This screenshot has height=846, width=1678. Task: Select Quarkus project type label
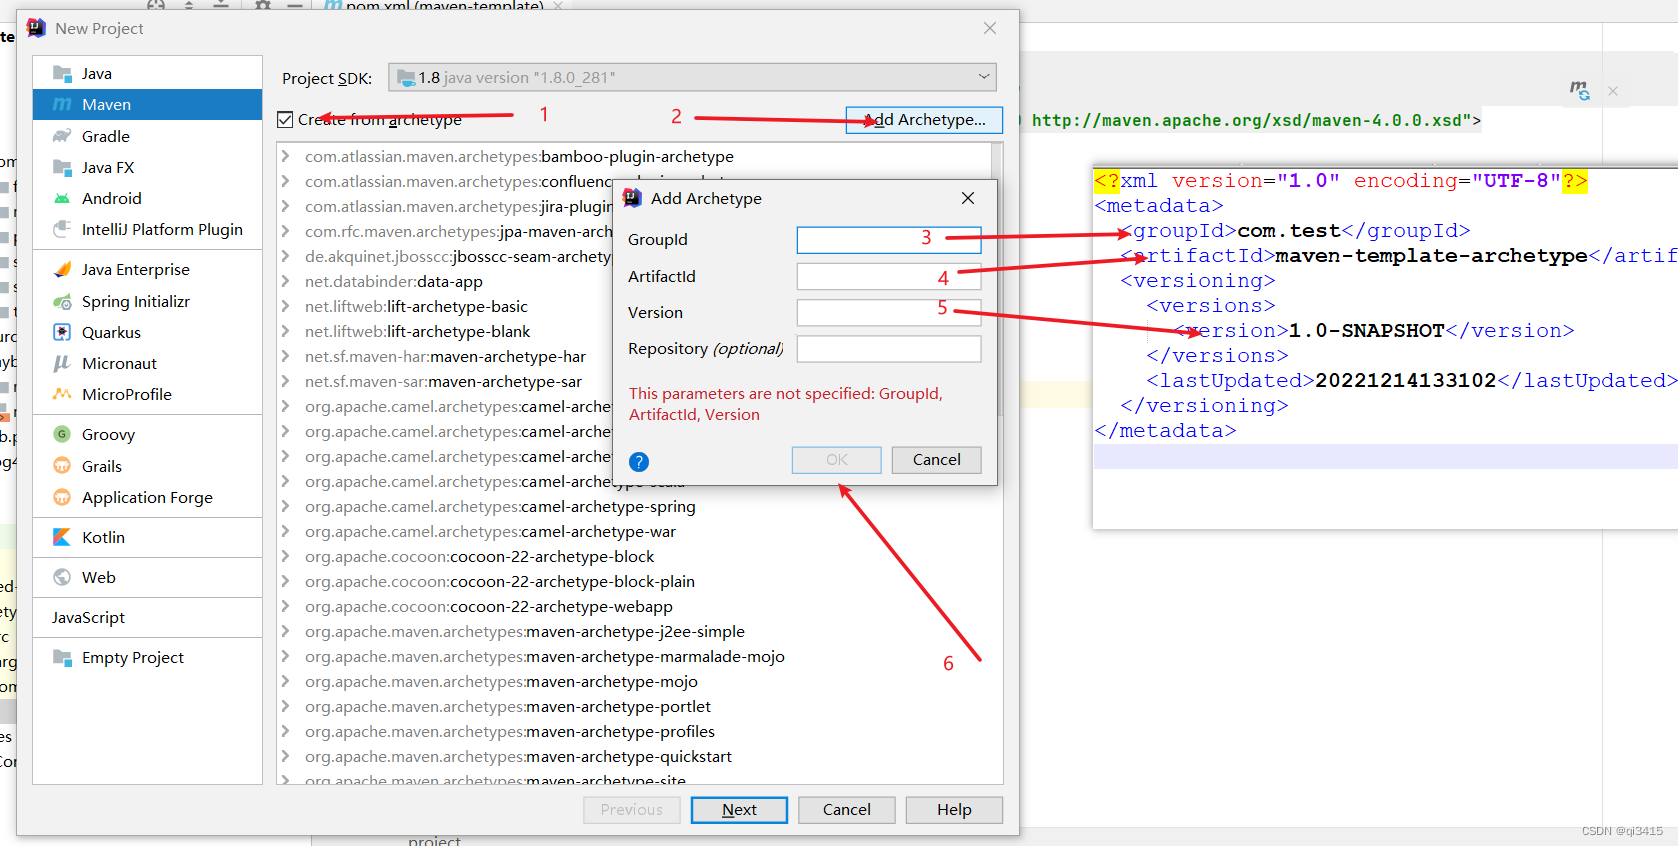click(111, 332)
